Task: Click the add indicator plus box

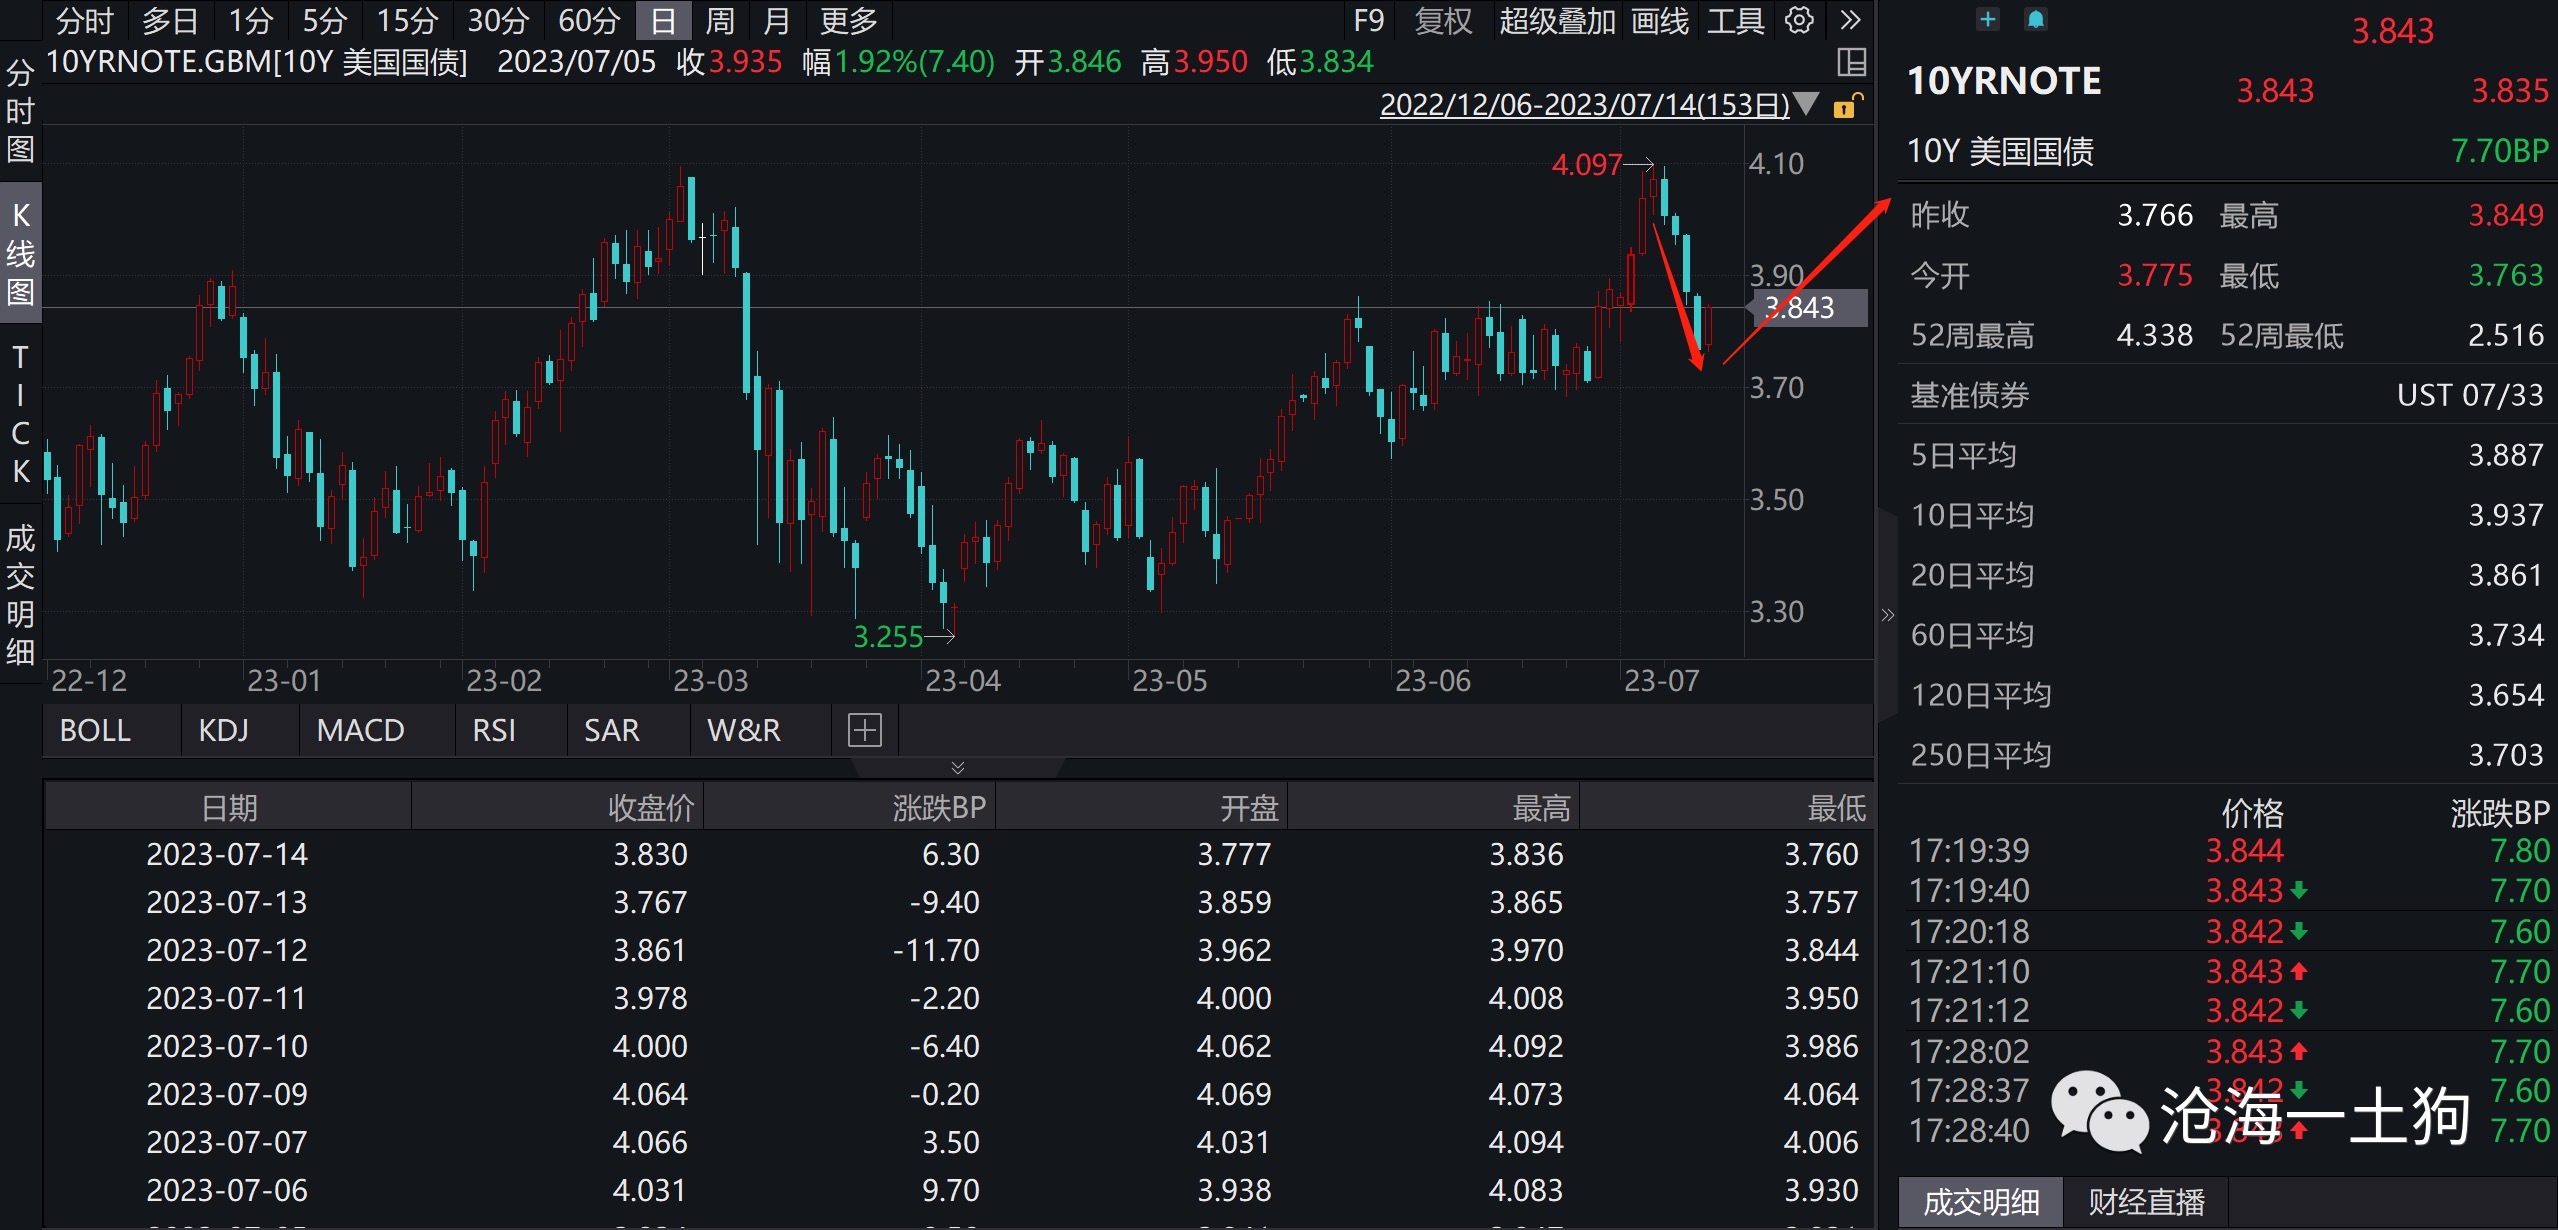Action: (864, 730)
